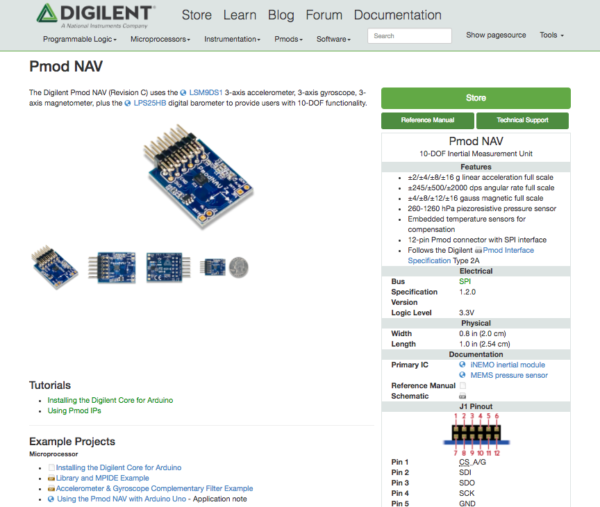Click icon beside Pmod Interface Specification link

(478, 250)
